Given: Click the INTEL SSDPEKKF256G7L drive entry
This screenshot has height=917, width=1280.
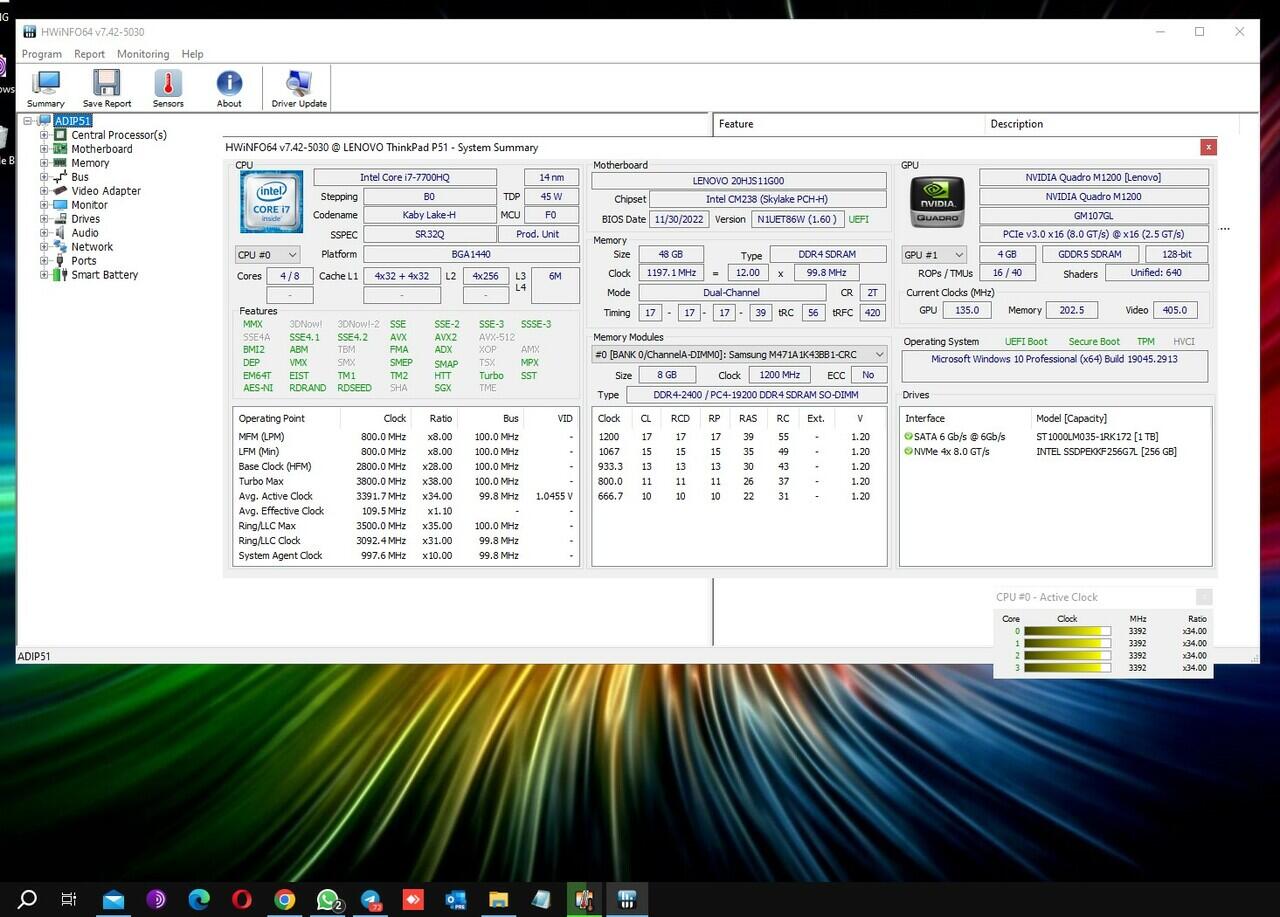Looking at the screenshot, I should click(x=1106, y=452).
